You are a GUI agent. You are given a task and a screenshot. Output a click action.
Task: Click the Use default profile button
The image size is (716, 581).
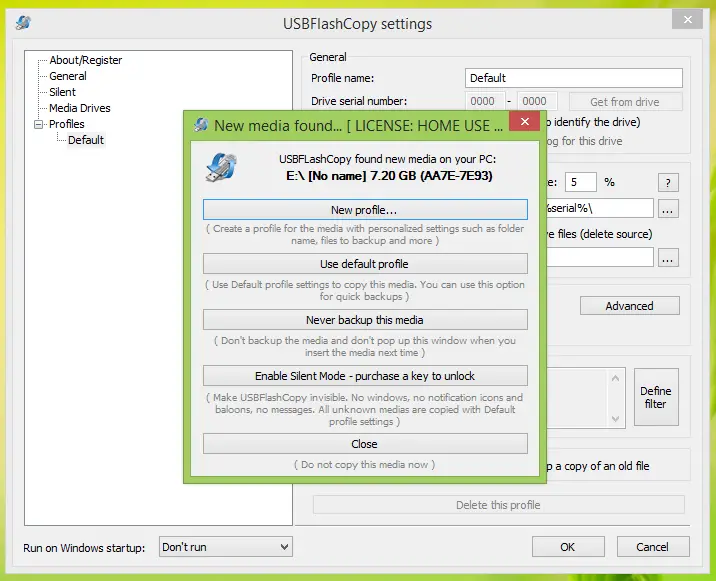[365, 264]
